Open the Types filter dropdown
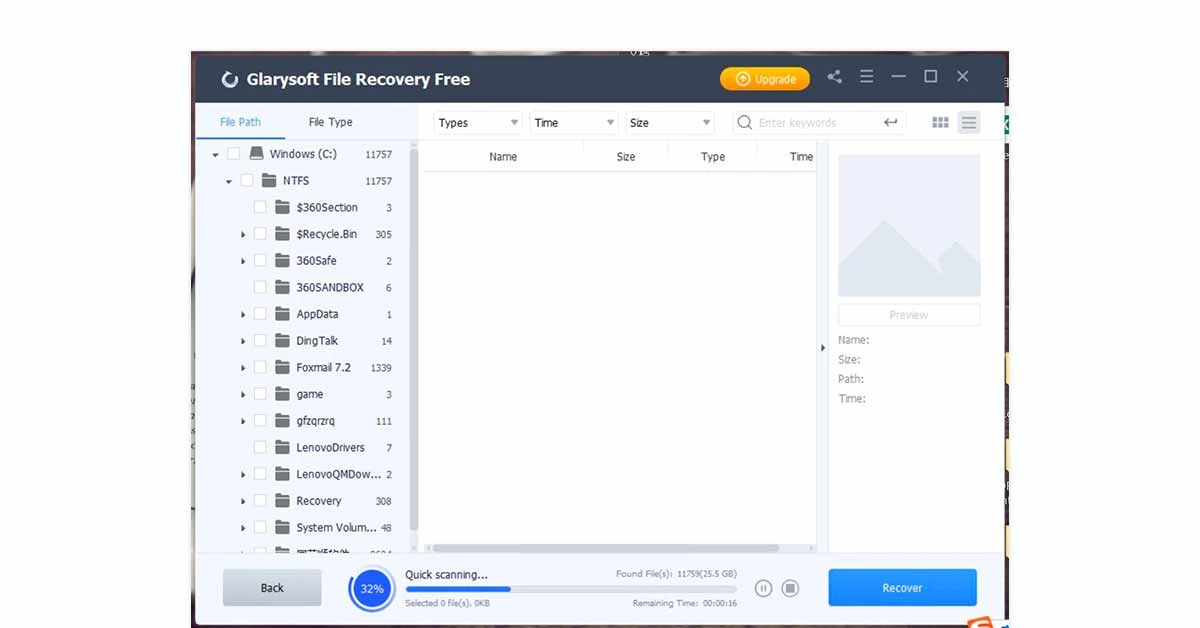 477,121
